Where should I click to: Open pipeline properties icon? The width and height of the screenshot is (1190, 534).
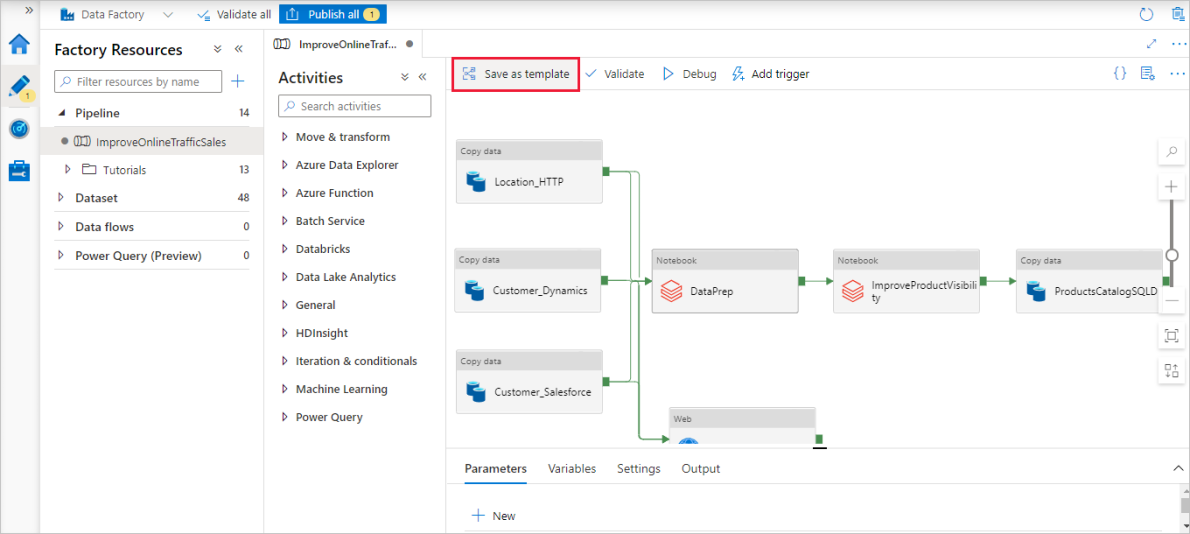(1148, 74)
